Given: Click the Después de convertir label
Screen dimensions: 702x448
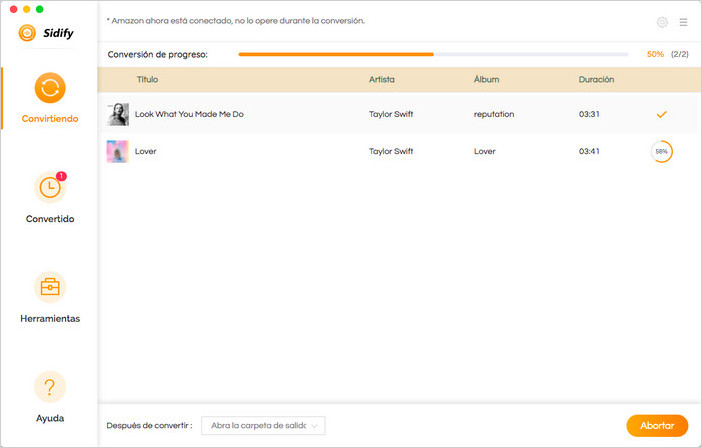Looking at the screenshot, I should point(150,426).
